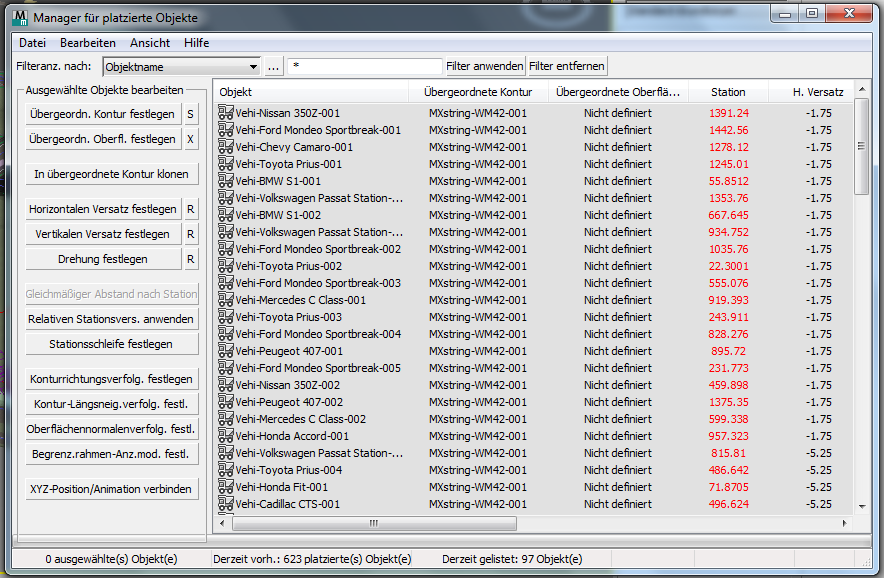
Task: Click vehicle icon of Vehi-BMW S1-002 row
Action: tap(226, 215)
